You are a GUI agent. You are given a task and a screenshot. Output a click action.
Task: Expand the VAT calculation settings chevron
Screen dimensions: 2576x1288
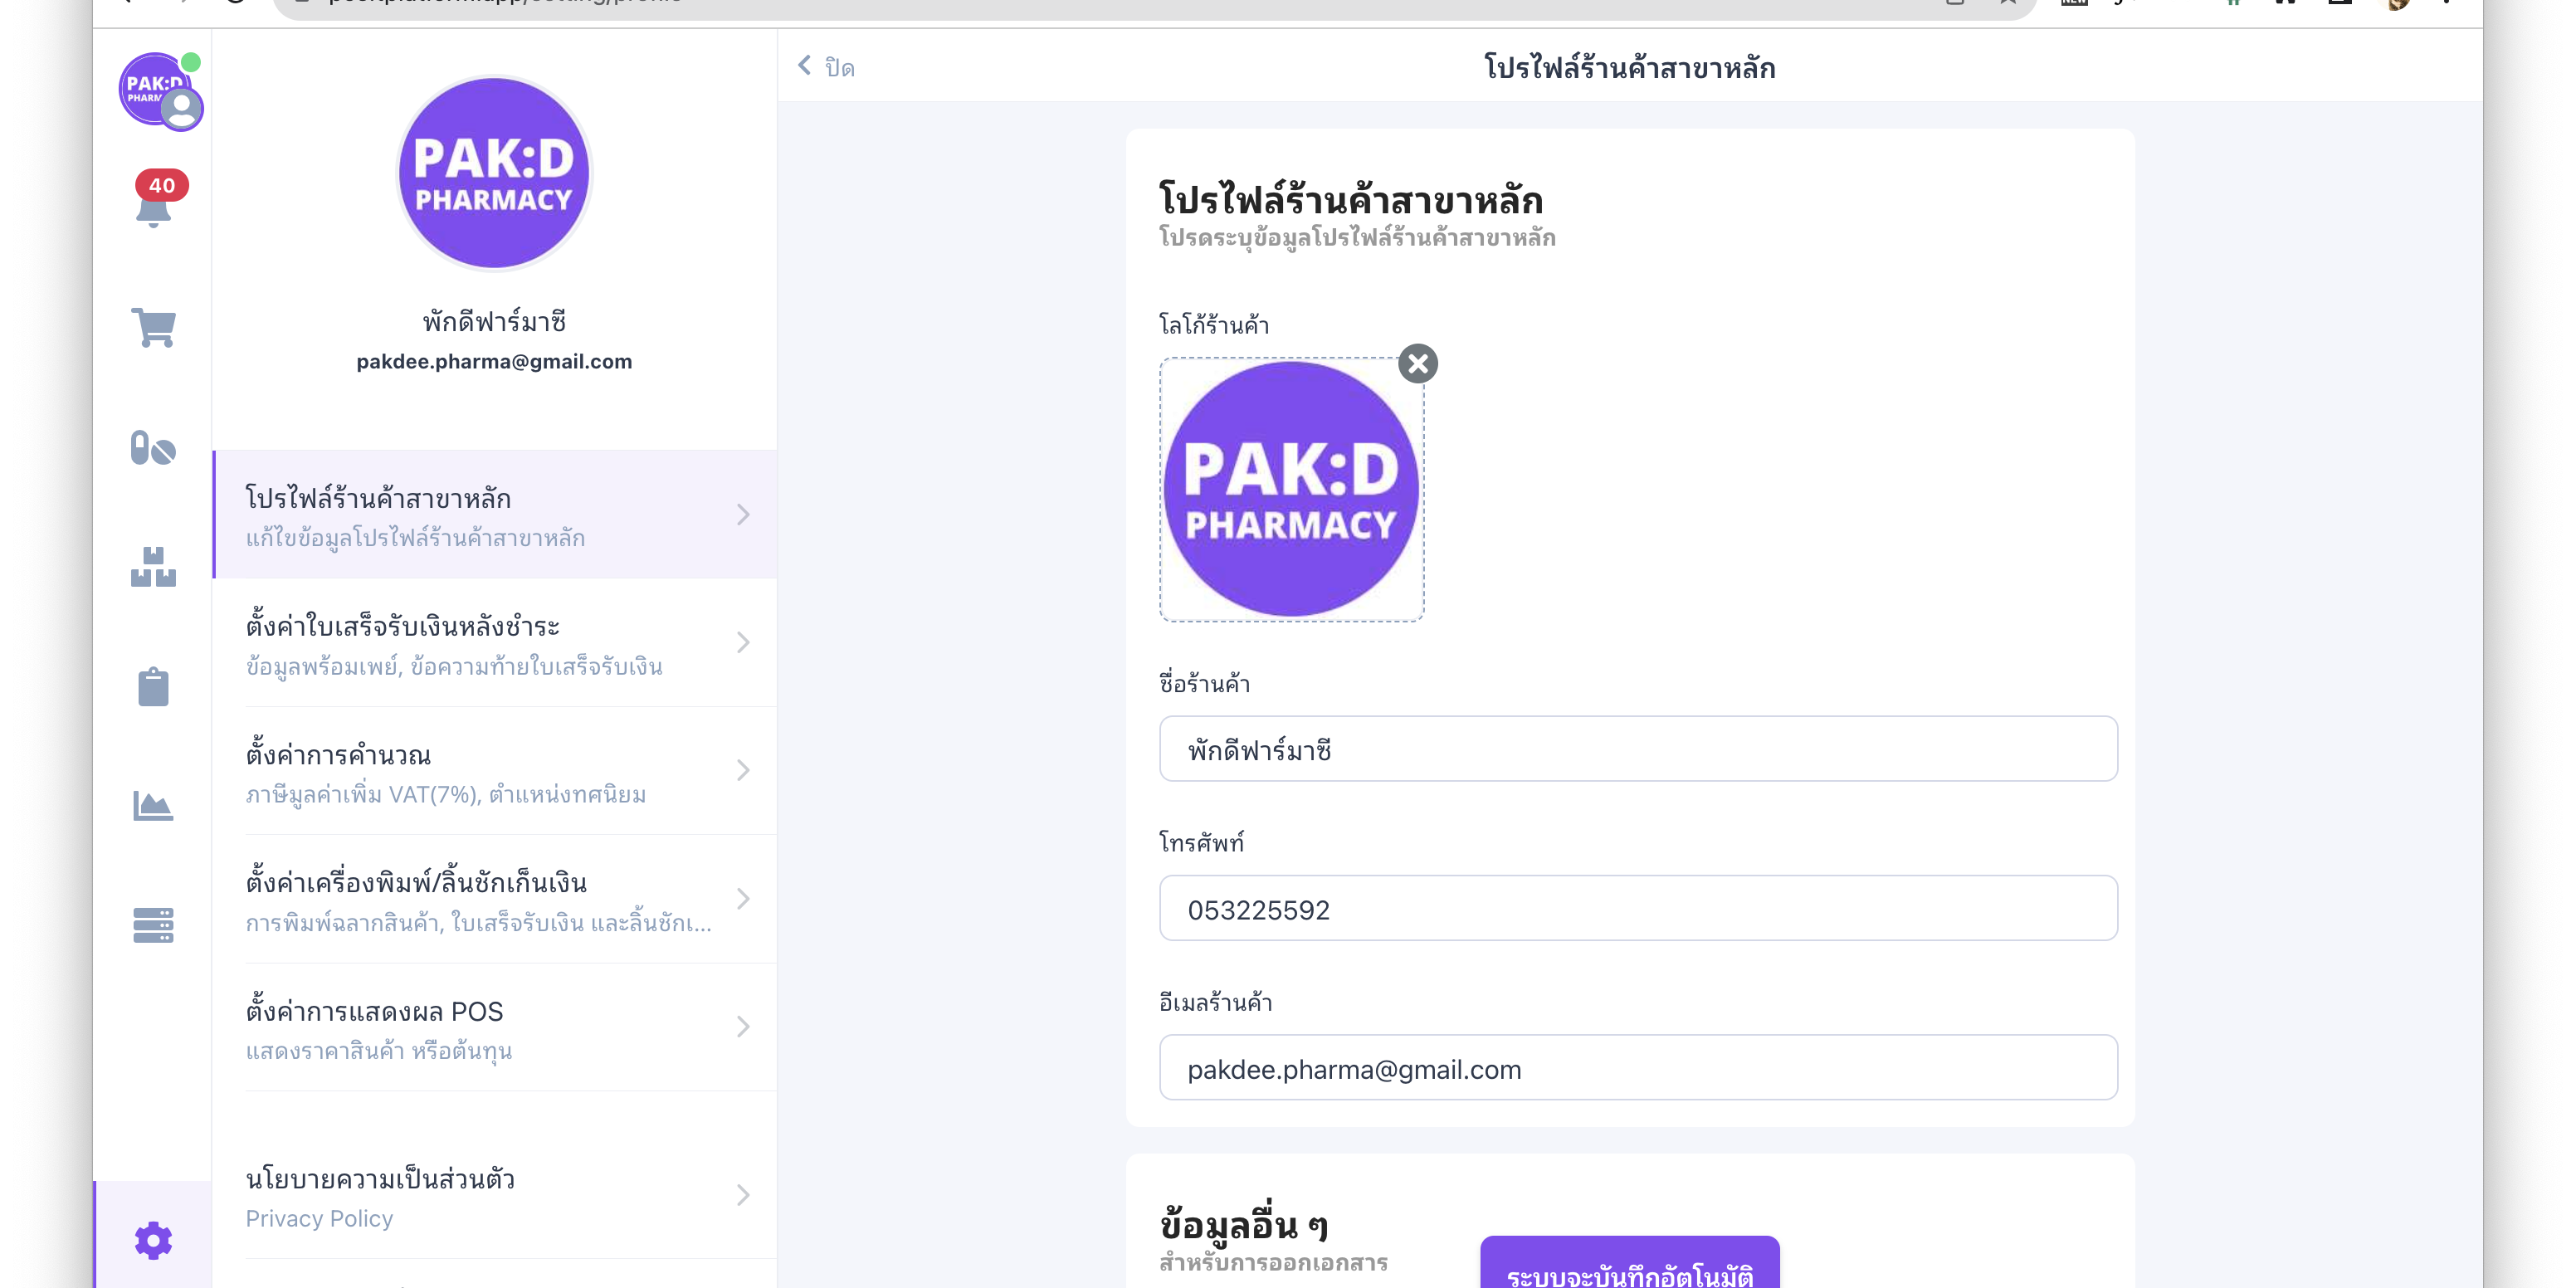pyautogui.click(x=743, y=770)
